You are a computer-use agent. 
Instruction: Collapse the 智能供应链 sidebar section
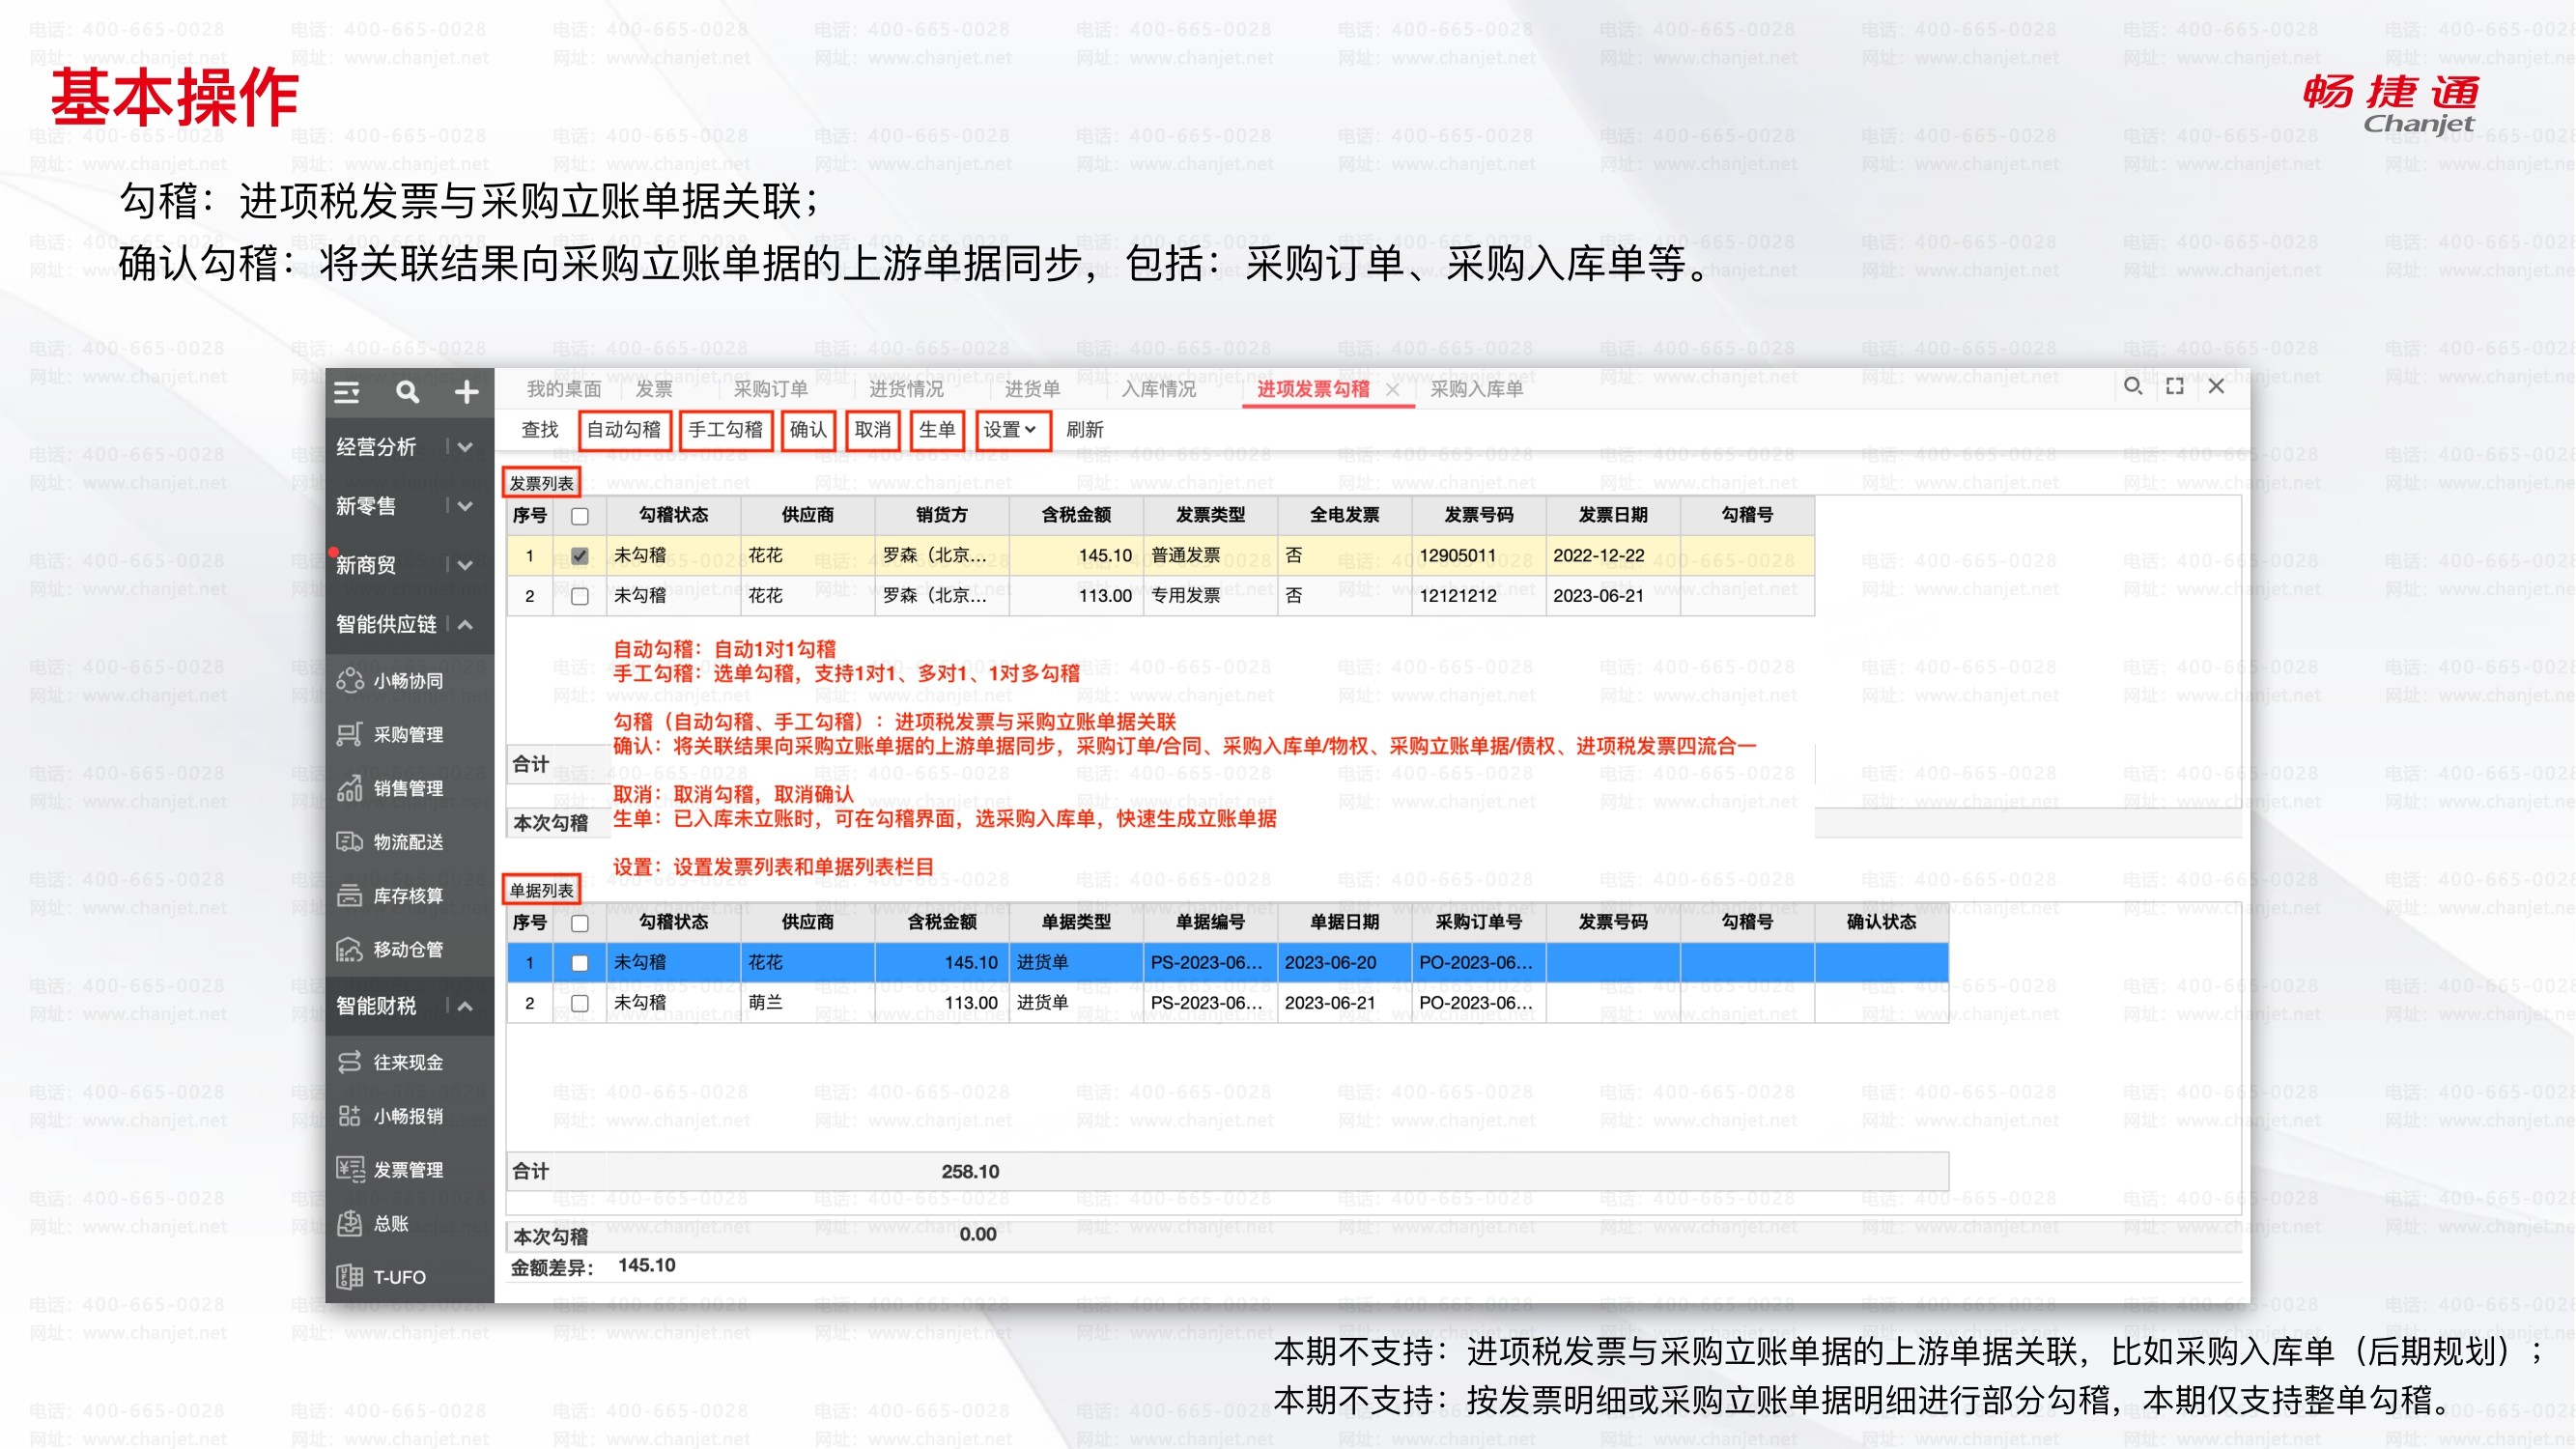pyautogui.click(x=465, y=625)
